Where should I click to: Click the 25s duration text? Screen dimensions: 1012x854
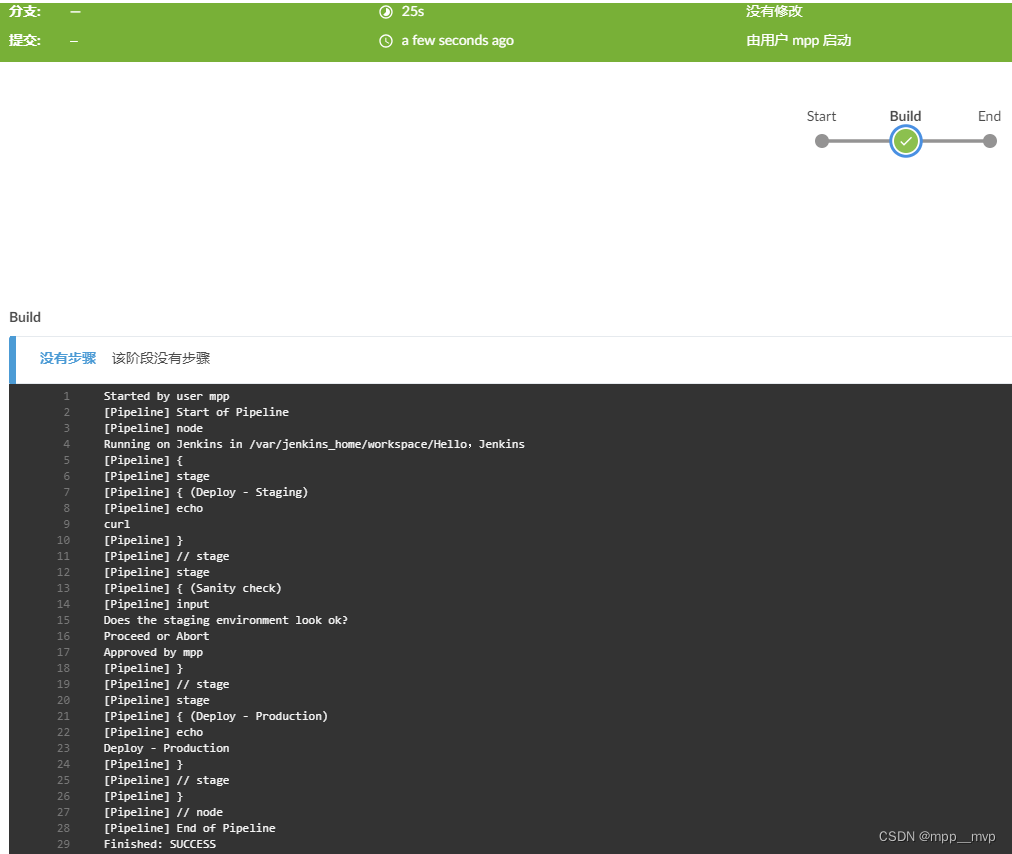413,12
